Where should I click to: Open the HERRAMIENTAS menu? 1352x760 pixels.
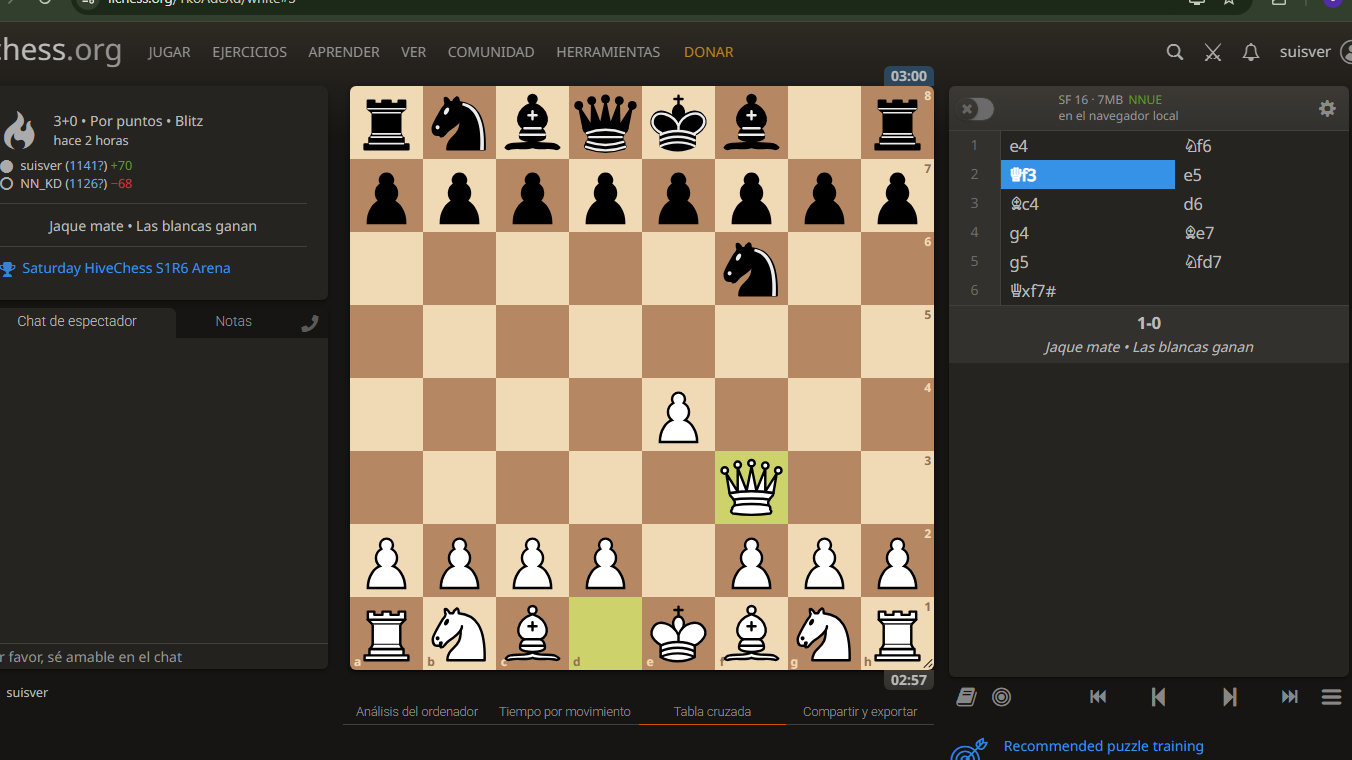click(x=608, y=52)
